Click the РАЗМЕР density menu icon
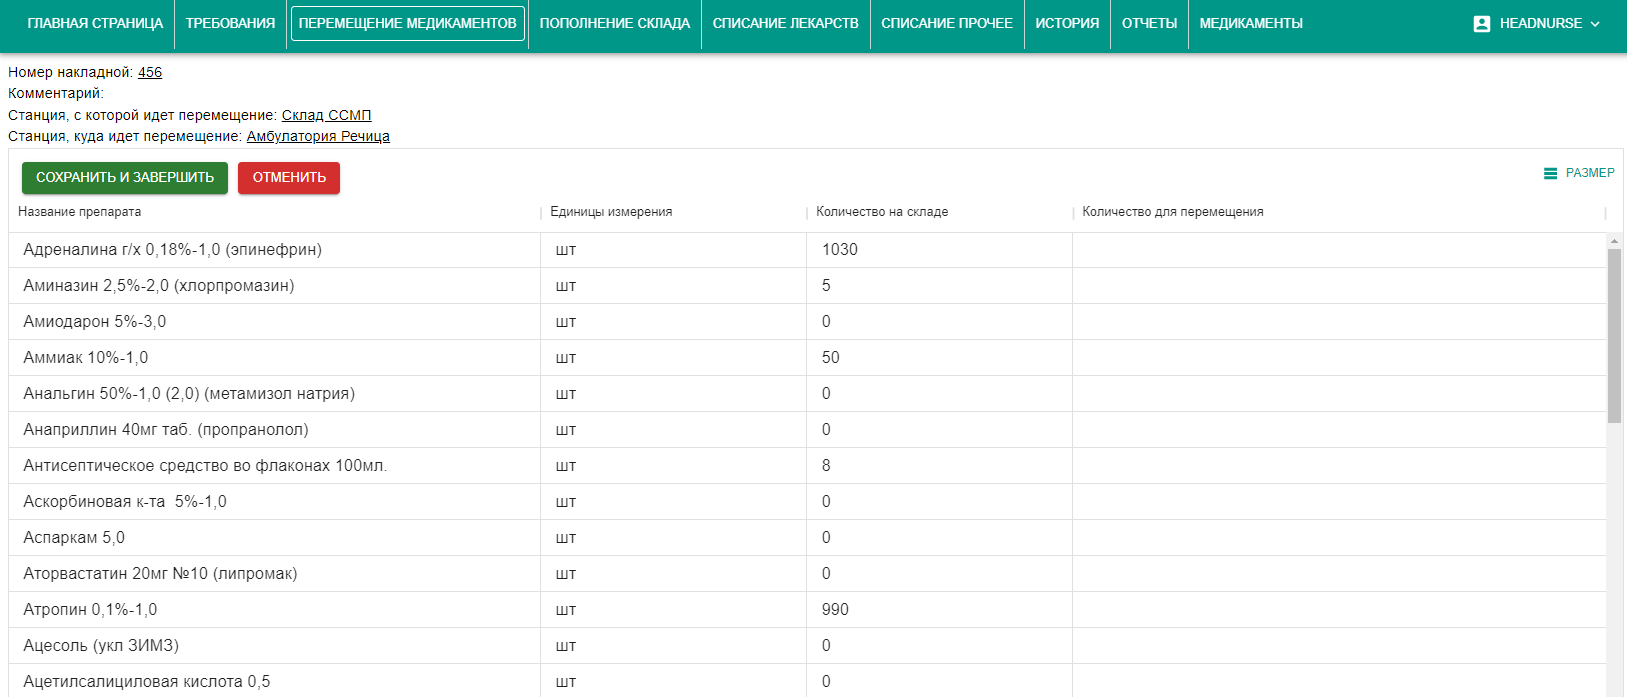The height and width of the screenshot is (697, 1627). [1550, 173]
